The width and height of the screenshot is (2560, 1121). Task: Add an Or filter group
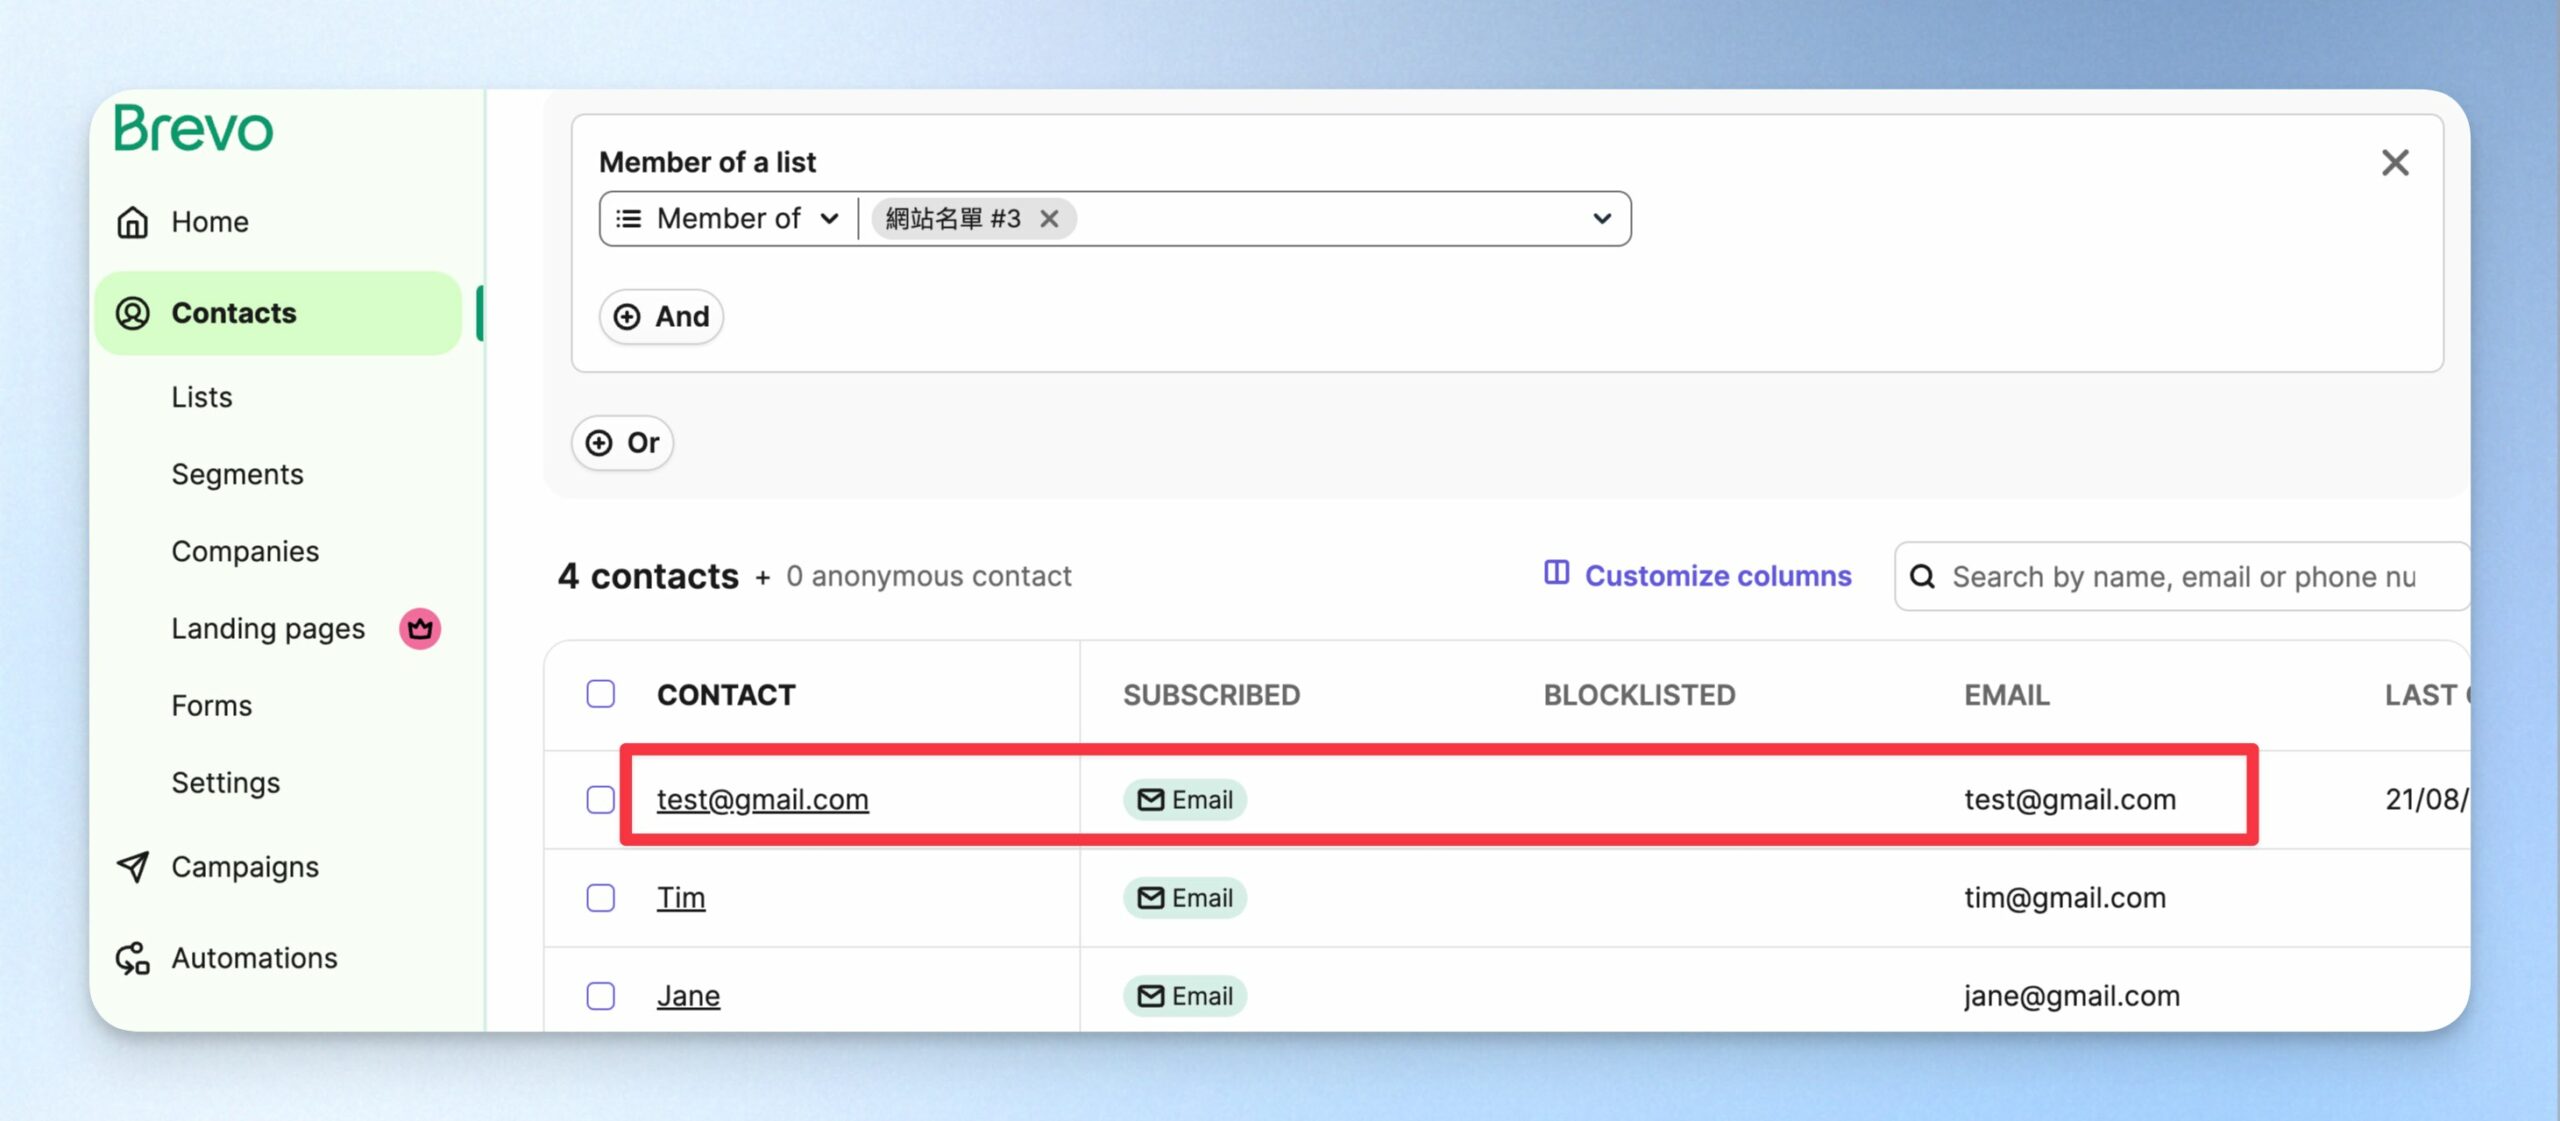tap(622, 443)
